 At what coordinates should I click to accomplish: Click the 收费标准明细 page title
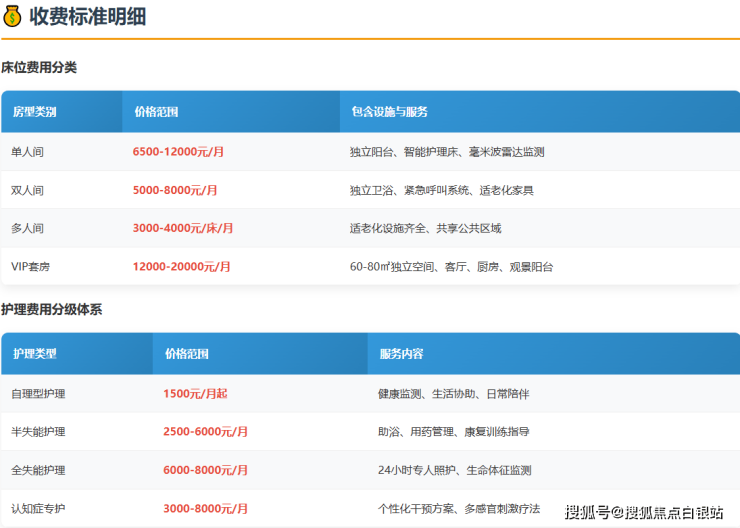(x=88, y=17)
